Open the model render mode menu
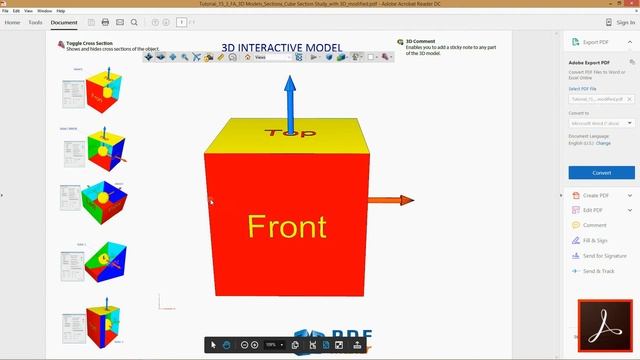Image resolution: width=640 pixels, height=360 pixels. pos(341,57)
